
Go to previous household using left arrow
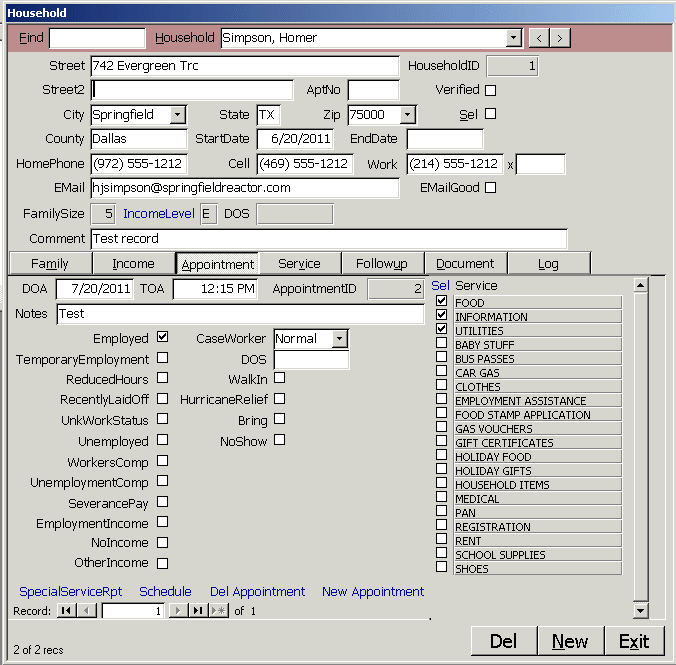pyautogui.click(x=539, y=38)
